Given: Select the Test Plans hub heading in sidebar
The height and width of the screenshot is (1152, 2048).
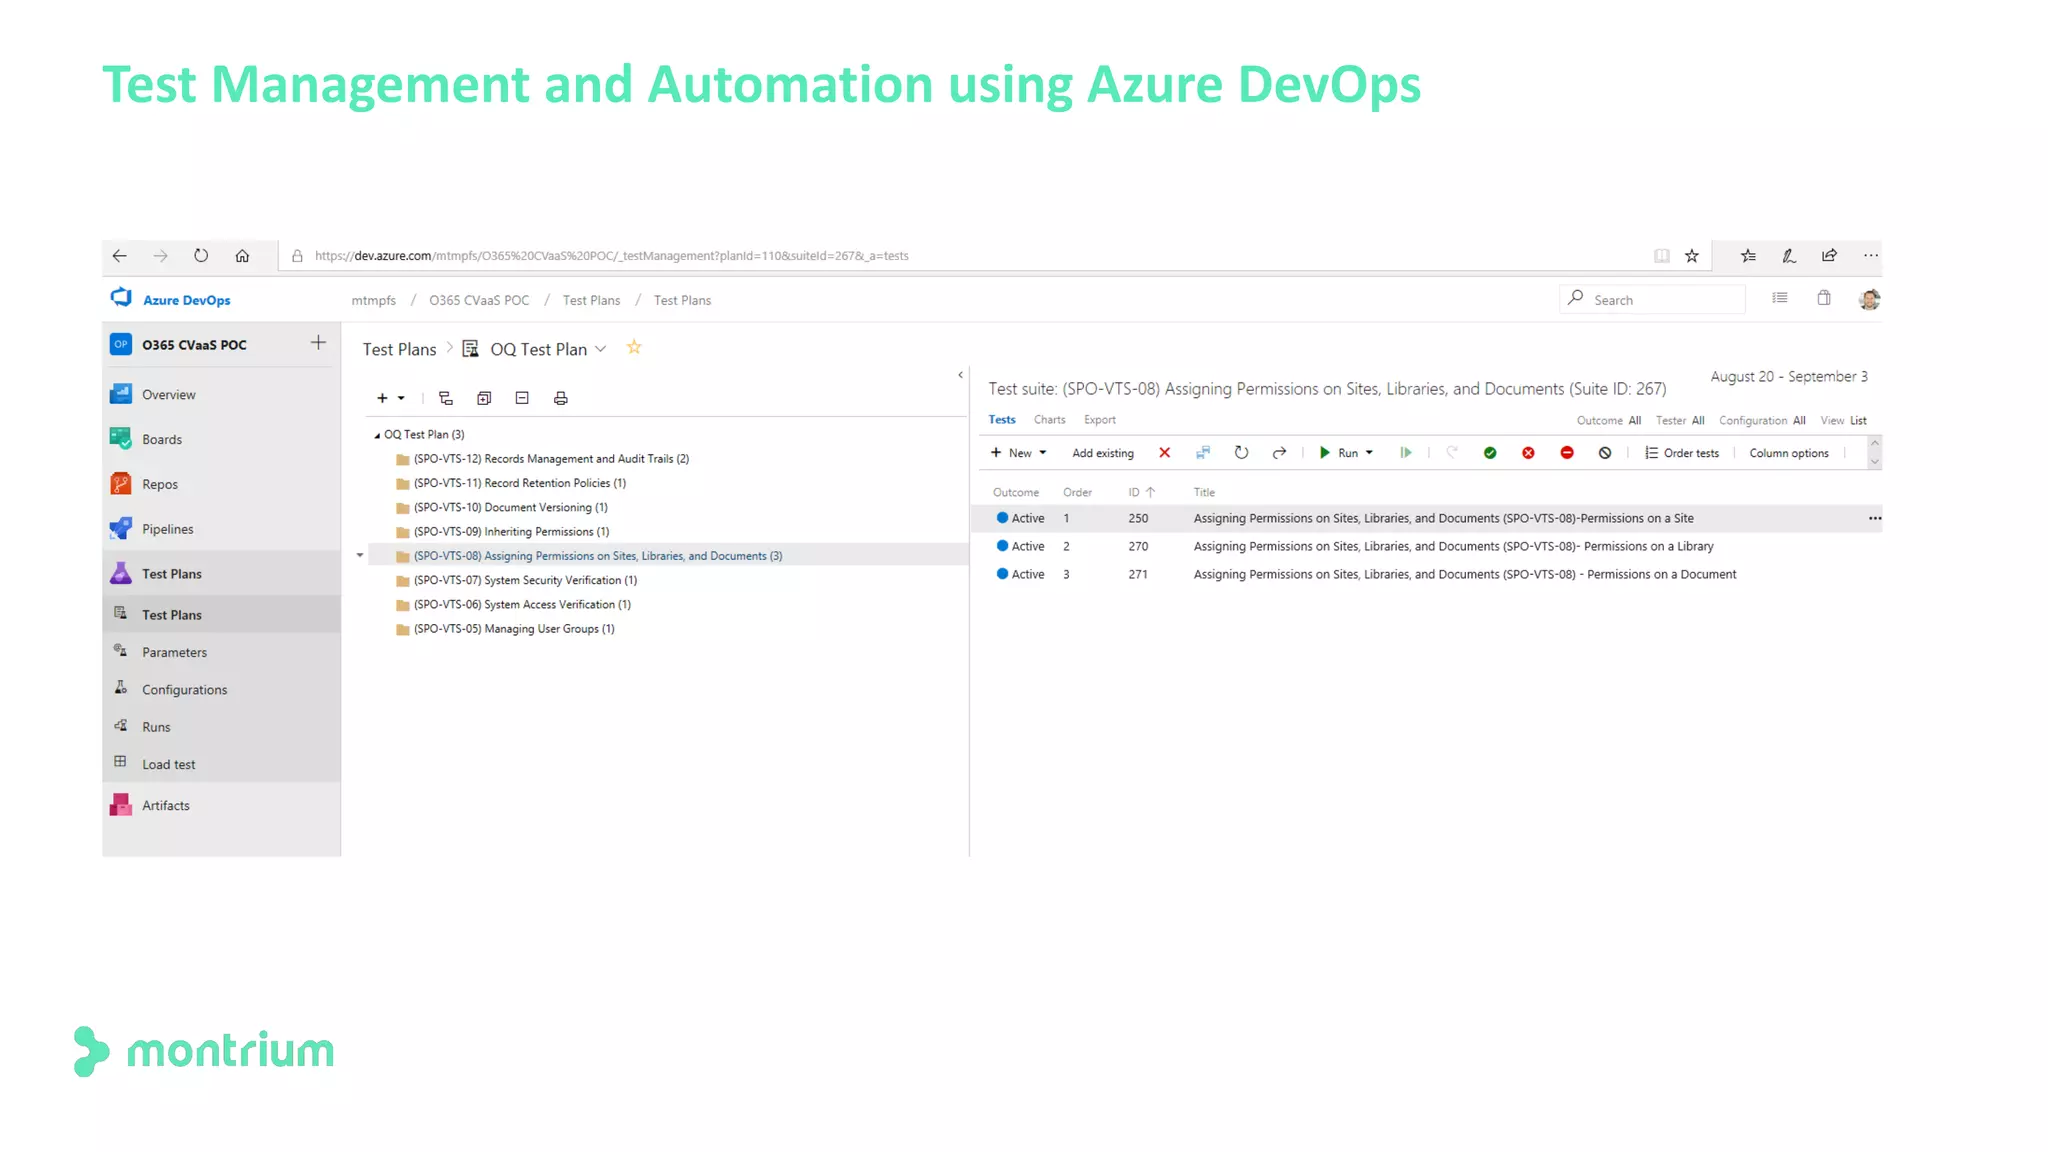Looking at the screenshot, I should click(222, 573).
